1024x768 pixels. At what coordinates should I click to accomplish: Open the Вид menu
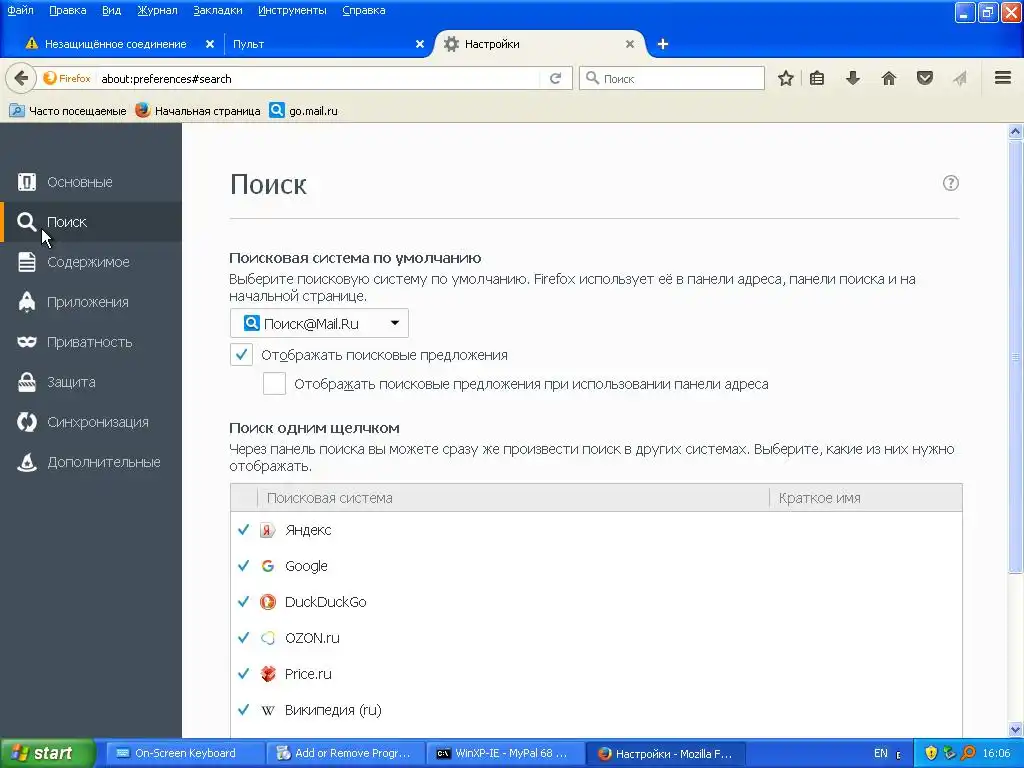pos(112,10)
